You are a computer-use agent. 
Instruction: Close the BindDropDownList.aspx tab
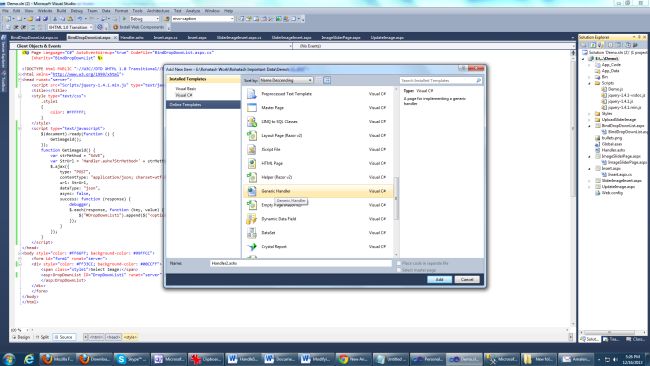[x=115, y=37]
